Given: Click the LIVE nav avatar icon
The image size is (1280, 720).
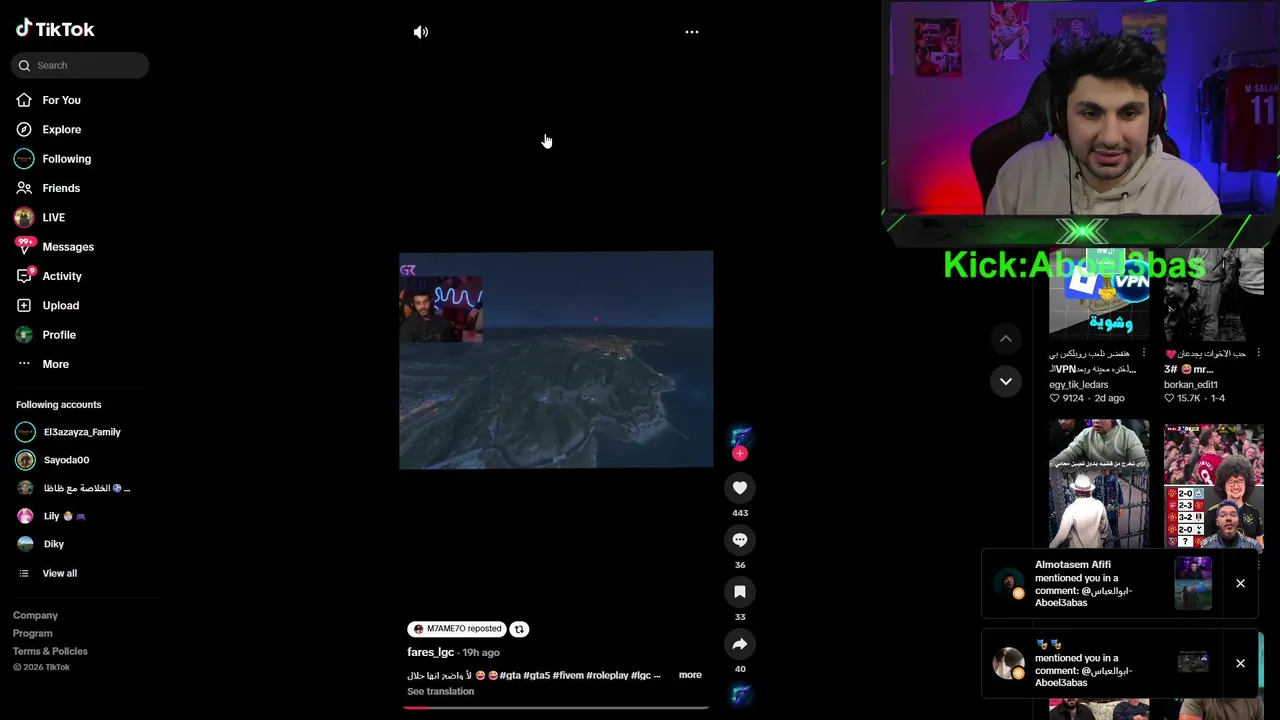Looking at the screenshot, I should [x=24, y=217].
